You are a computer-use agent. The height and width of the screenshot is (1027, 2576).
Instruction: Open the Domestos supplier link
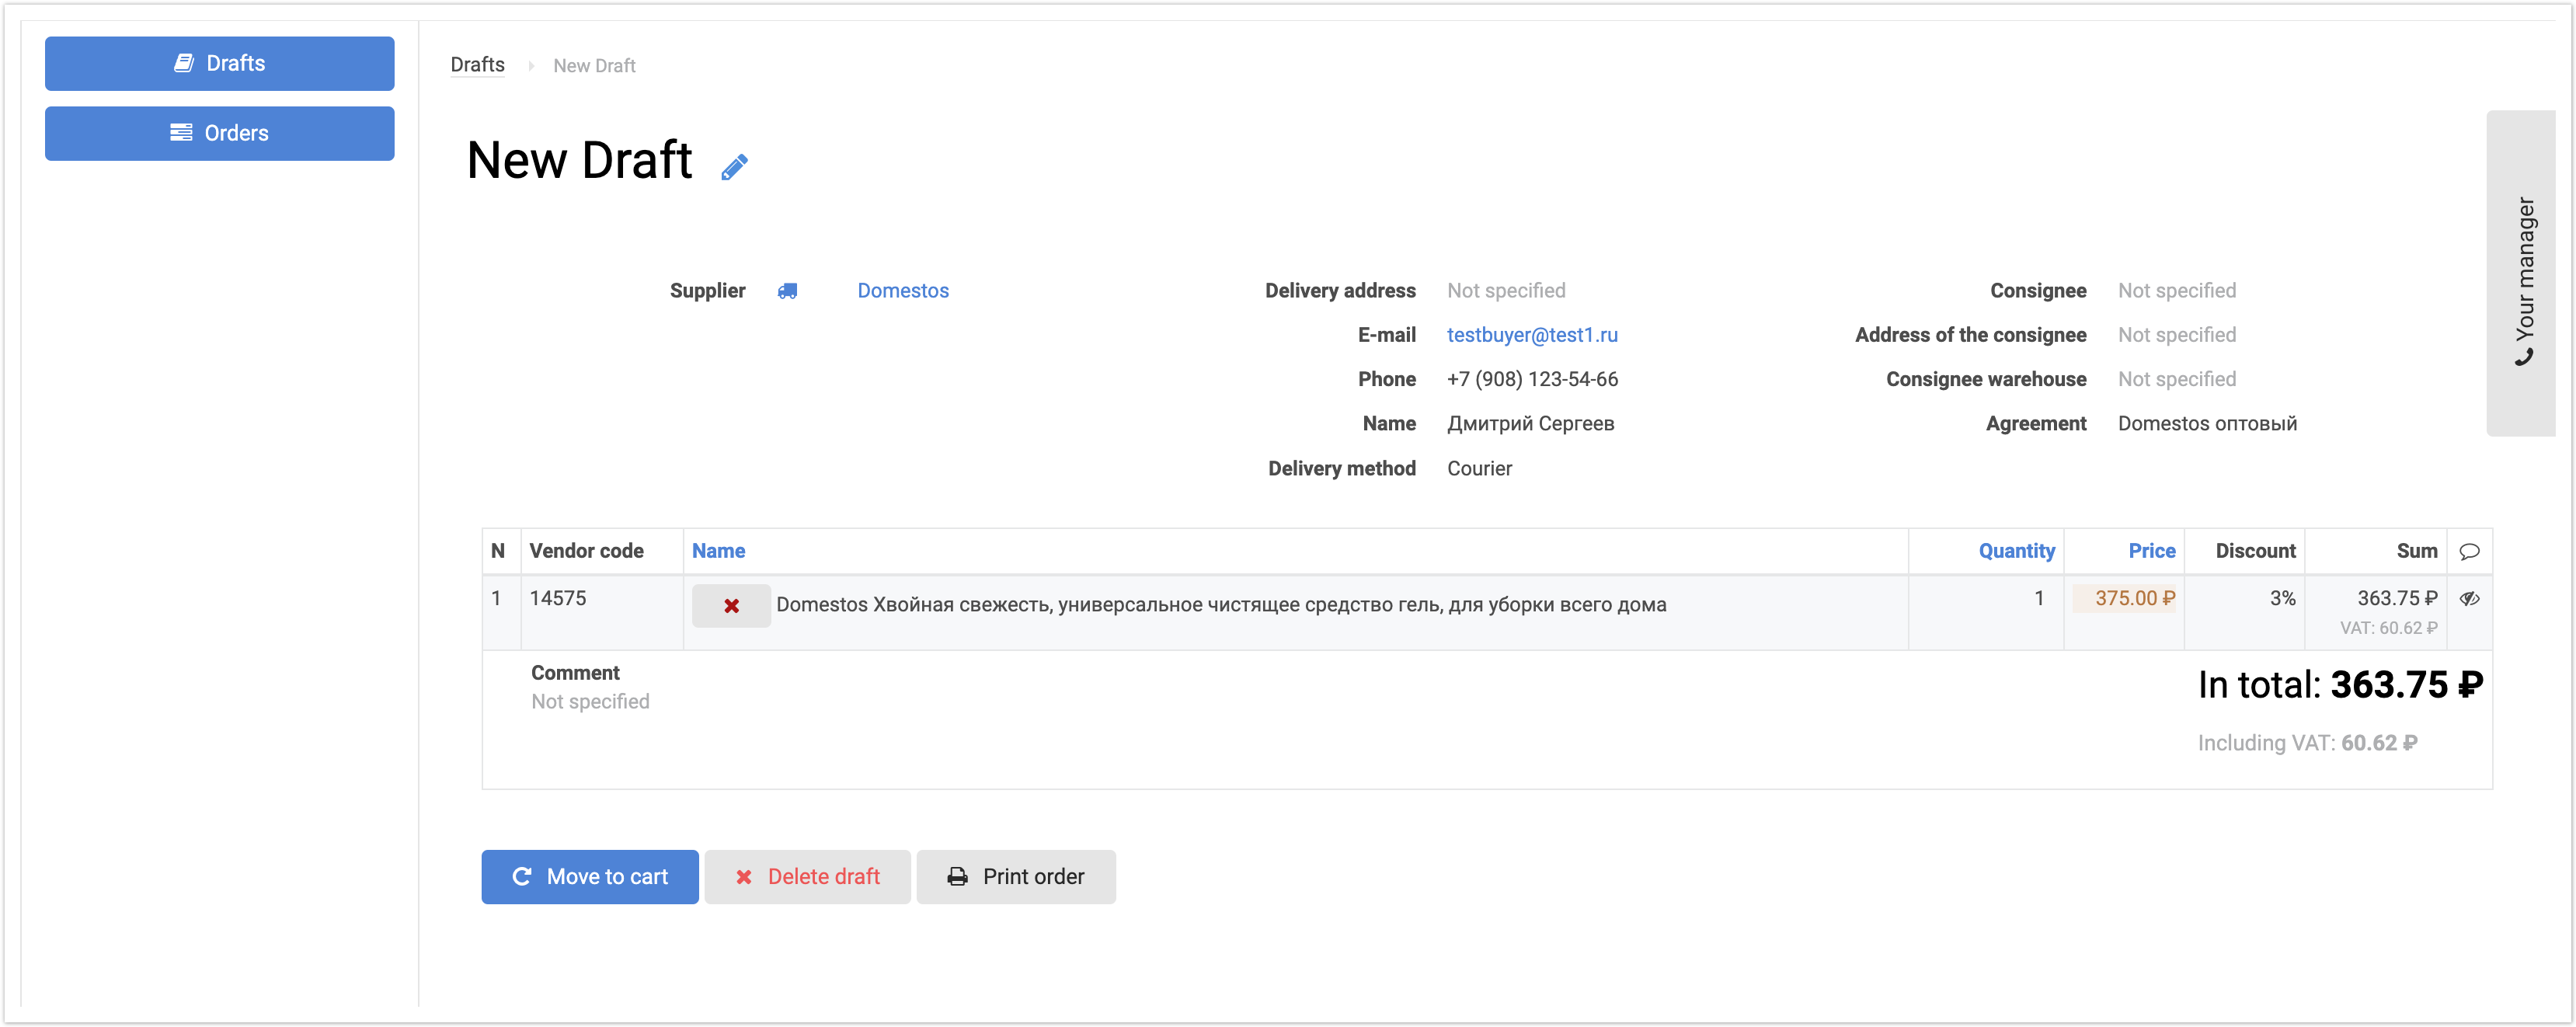point(902,291)
